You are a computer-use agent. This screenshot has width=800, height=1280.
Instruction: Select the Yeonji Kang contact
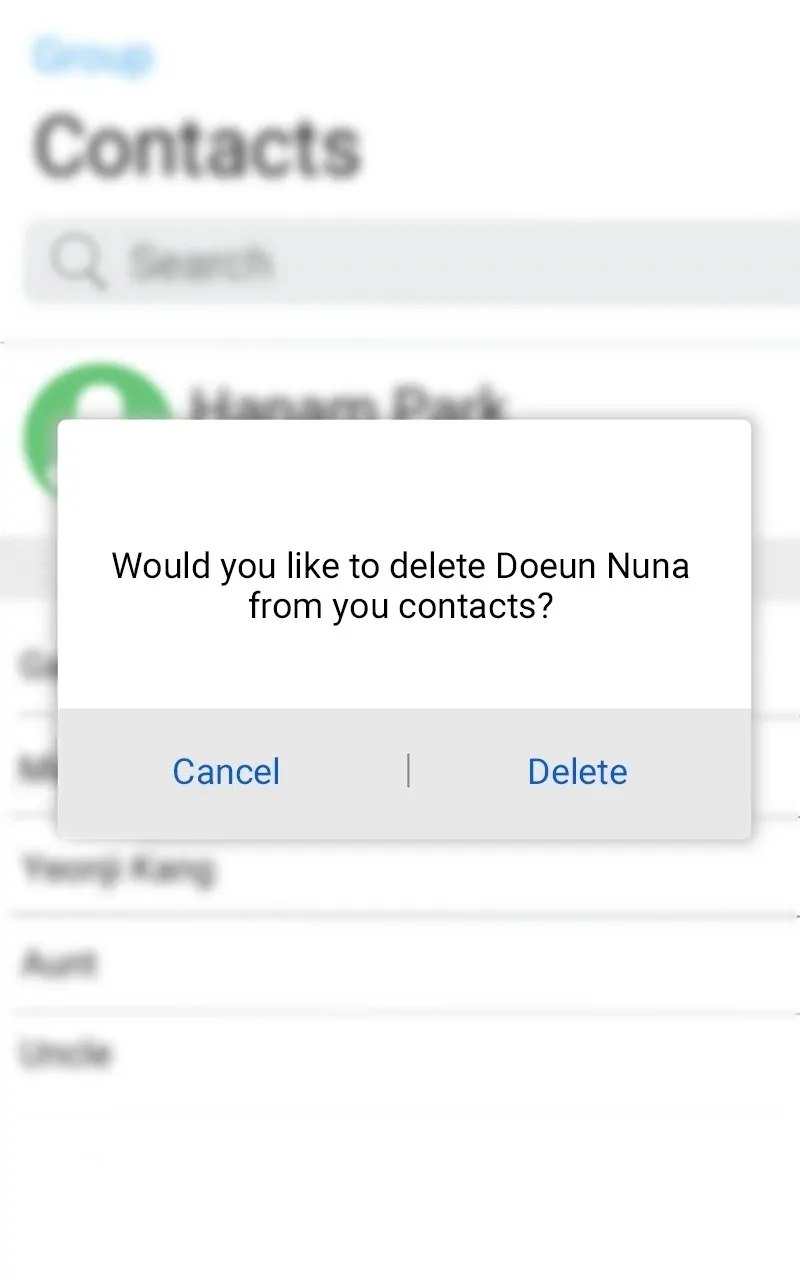point(117,868)
